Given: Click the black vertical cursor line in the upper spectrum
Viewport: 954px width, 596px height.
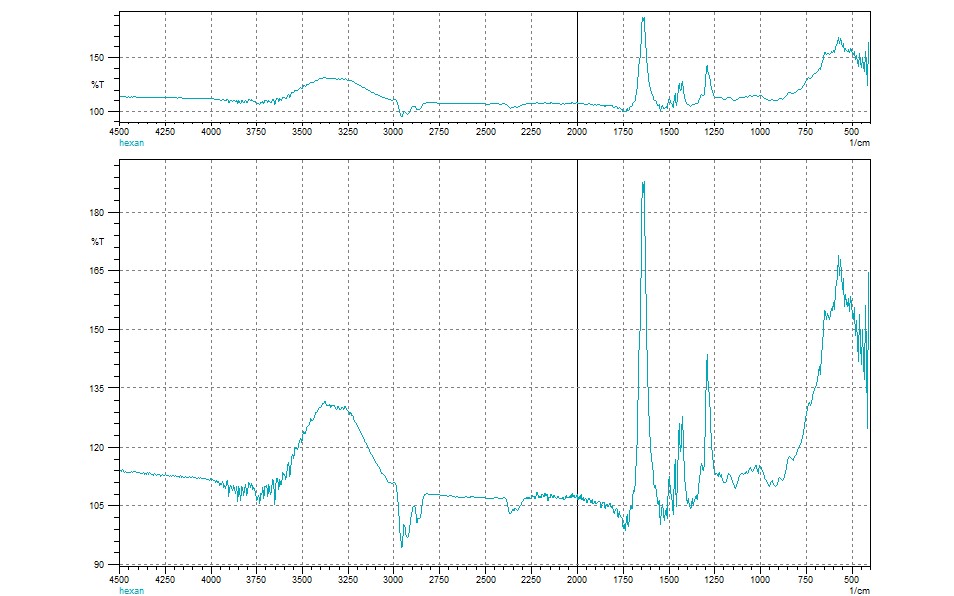Looking at the screenshot, I should pos(577,67).
